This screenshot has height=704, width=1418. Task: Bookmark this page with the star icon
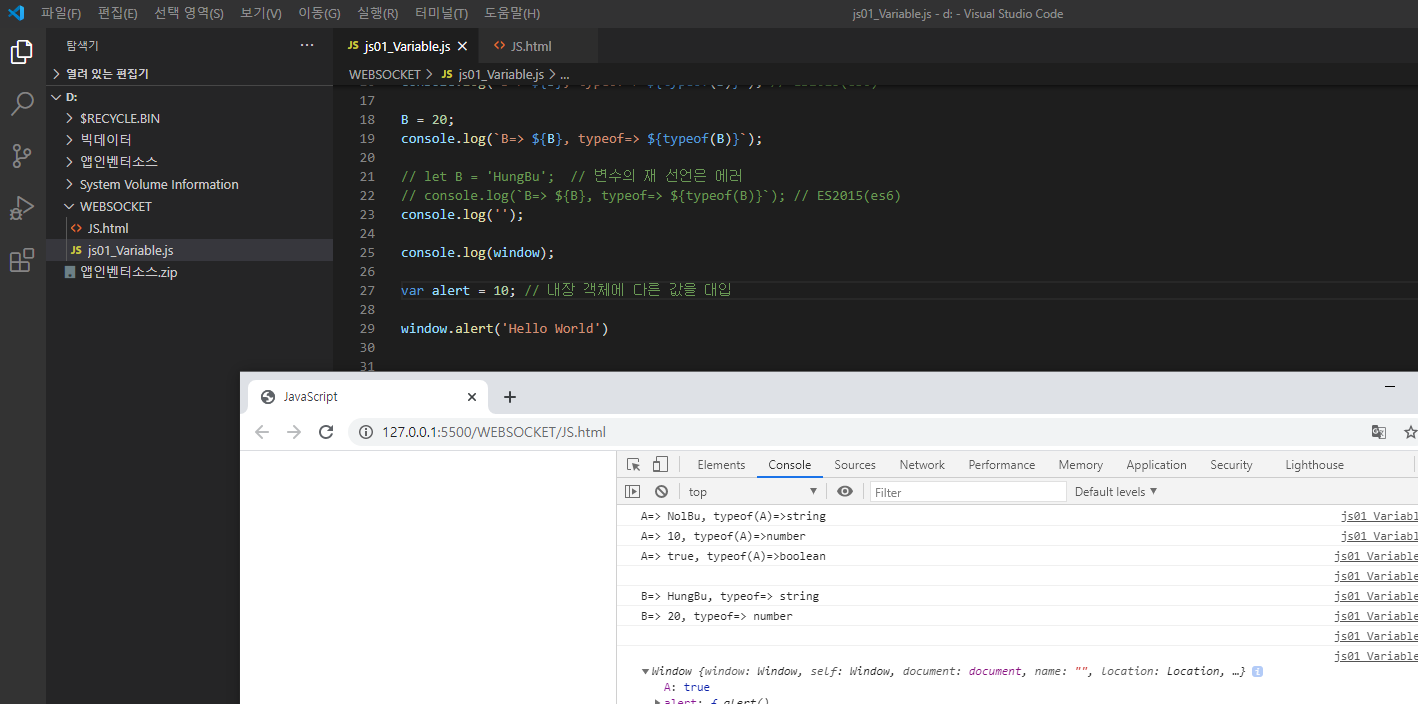[1410, 432]
